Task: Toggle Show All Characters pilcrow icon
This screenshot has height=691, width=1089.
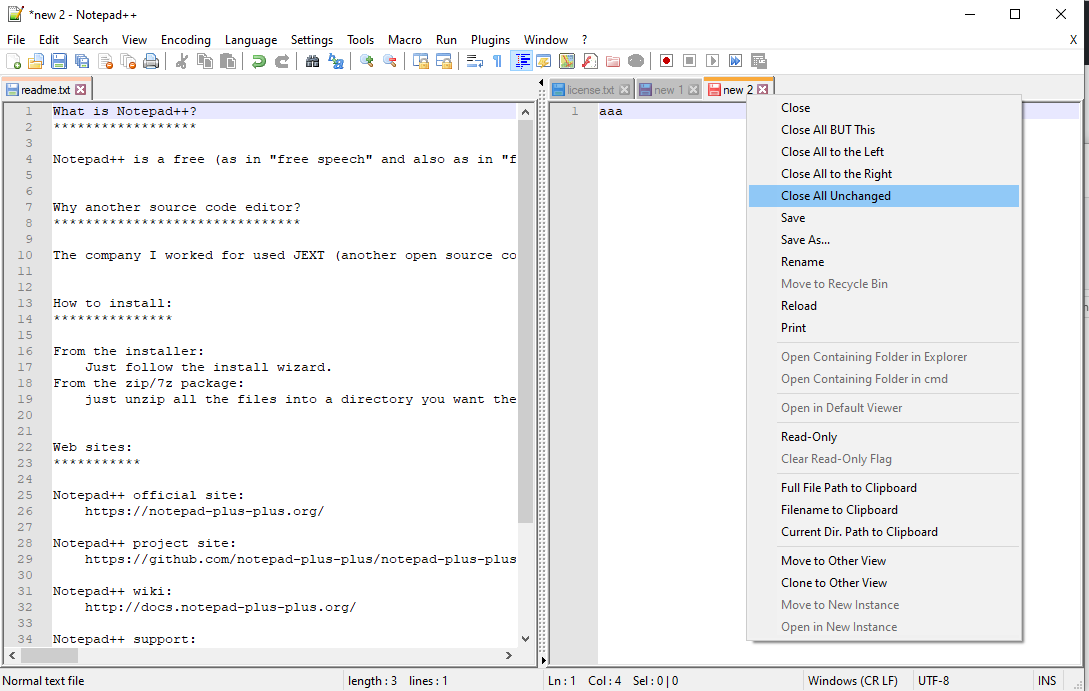Action: pyautogui.click(x=497, y=61)
